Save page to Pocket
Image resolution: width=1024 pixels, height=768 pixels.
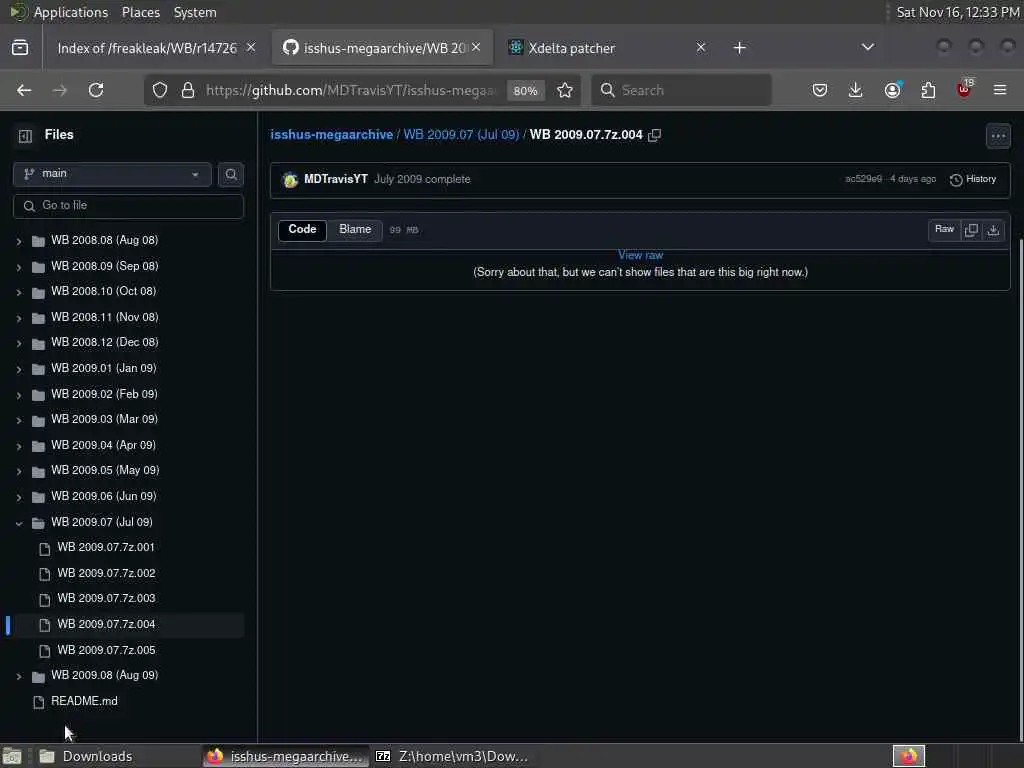(820, 90)
